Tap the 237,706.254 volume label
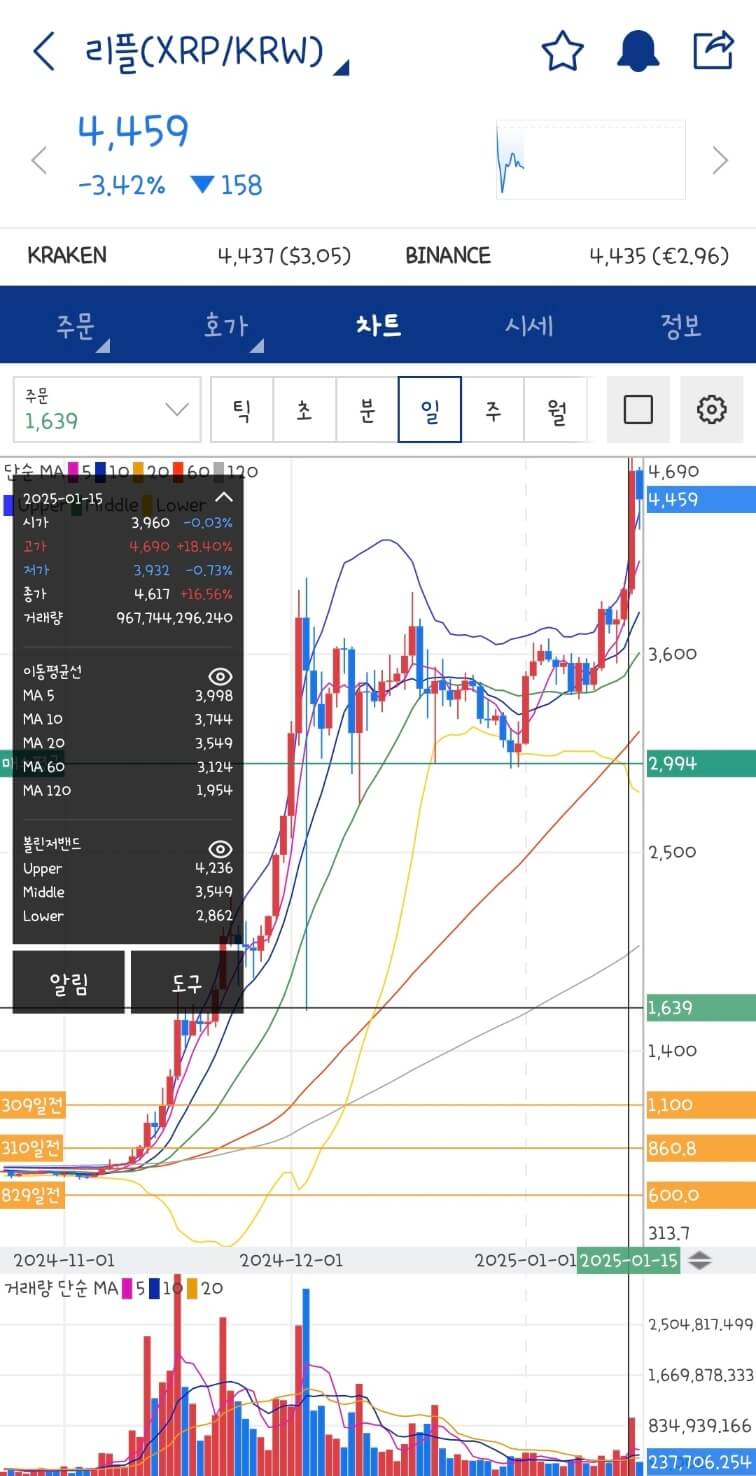 pyautogui.click(x=701, y=1461)
